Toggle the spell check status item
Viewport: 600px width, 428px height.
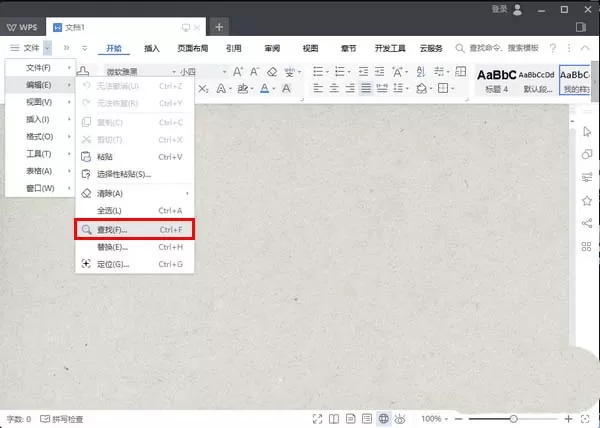click(62, 419)
